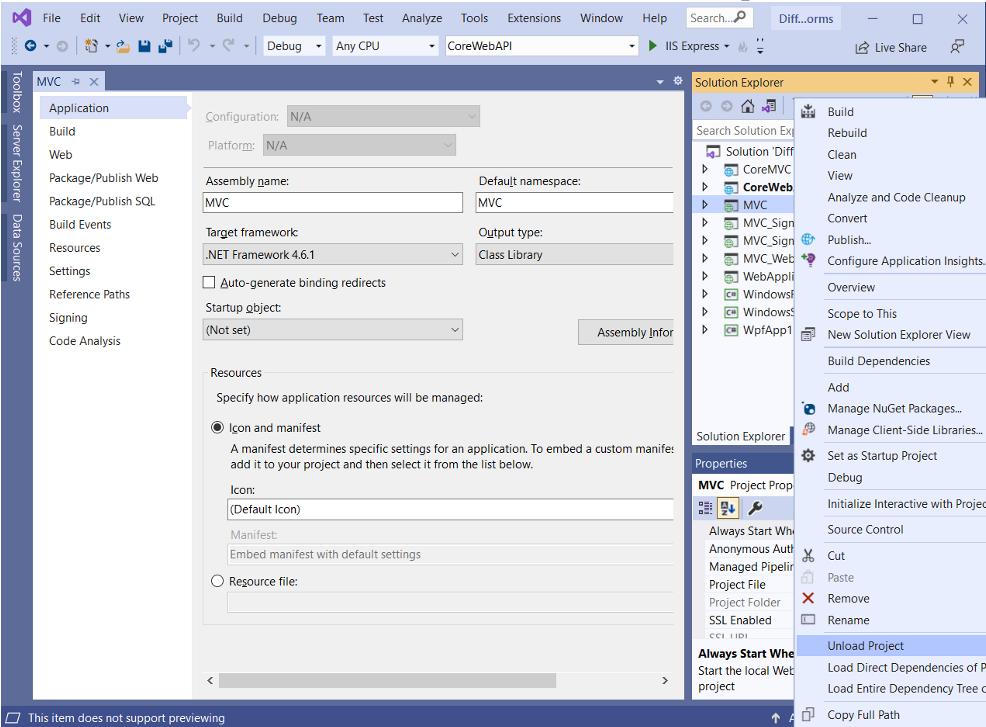Image resolution: width=986 pixels, height=727 pixels.
Task: Click the Navigate Backward toolbar arrow
Action: point(30,46)
